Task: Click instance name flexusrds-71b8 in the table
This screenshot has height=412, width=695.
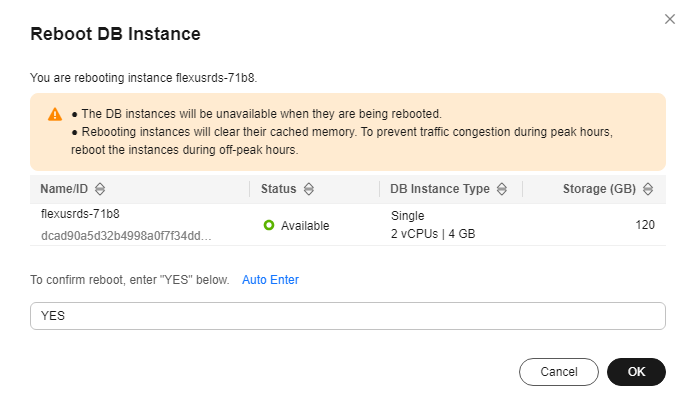Action: click(x=79, y=215)
